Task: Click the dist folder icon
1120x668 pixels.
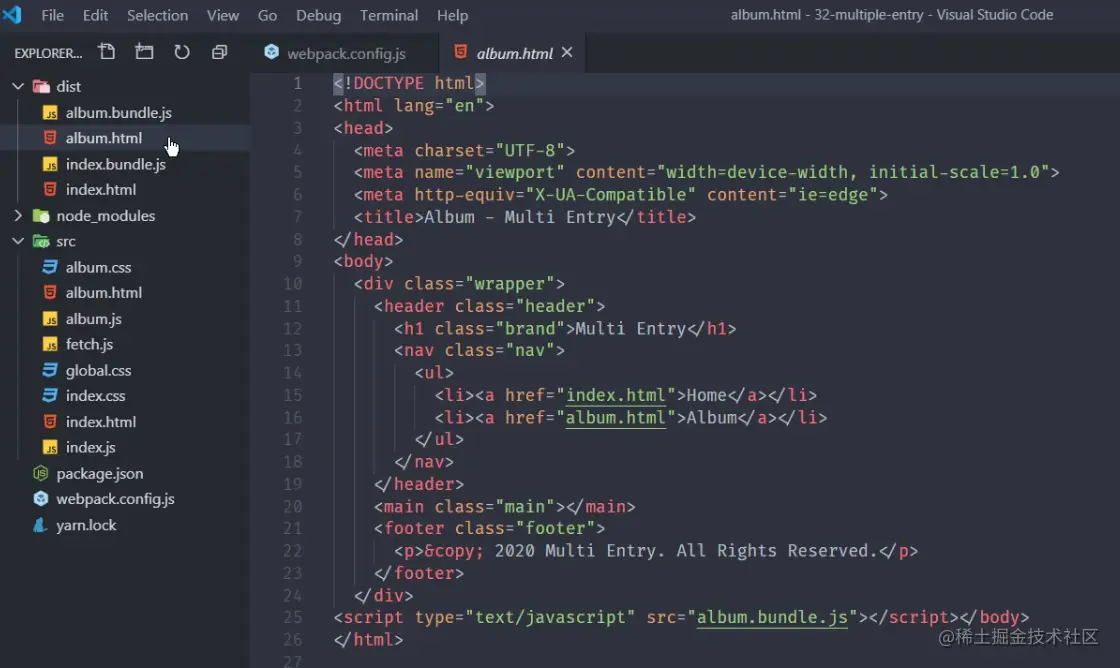Action: click(x=41, y=86)
